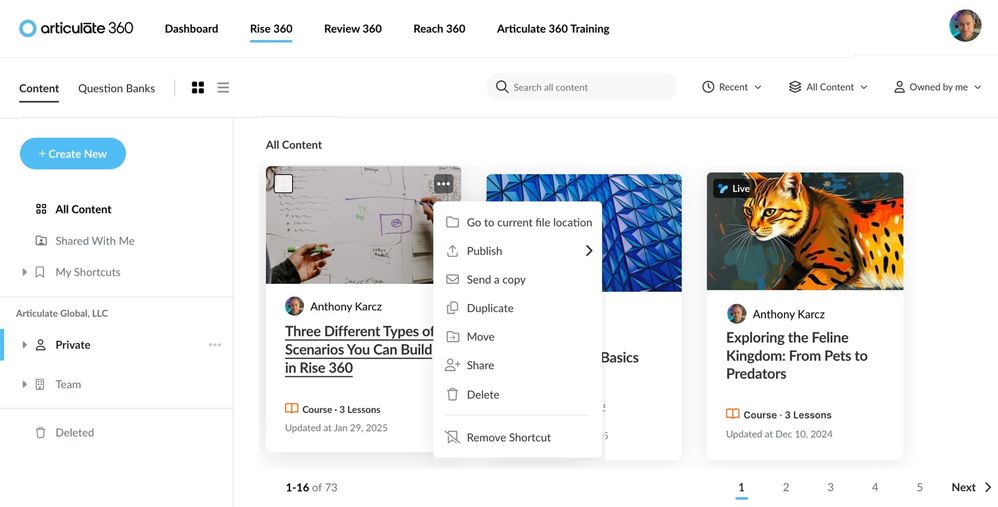Expand the Private folder arrow

coord(24,345)
